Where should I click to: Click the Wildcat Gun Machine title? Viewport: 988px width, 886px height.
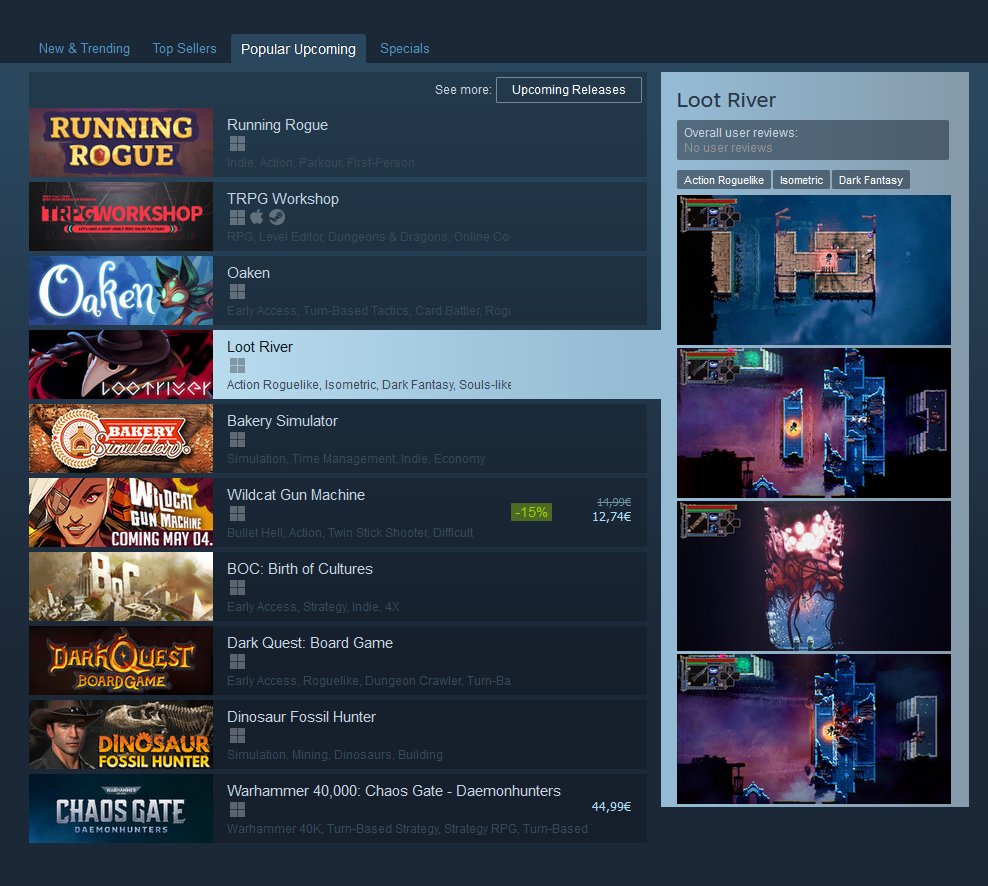296,495
